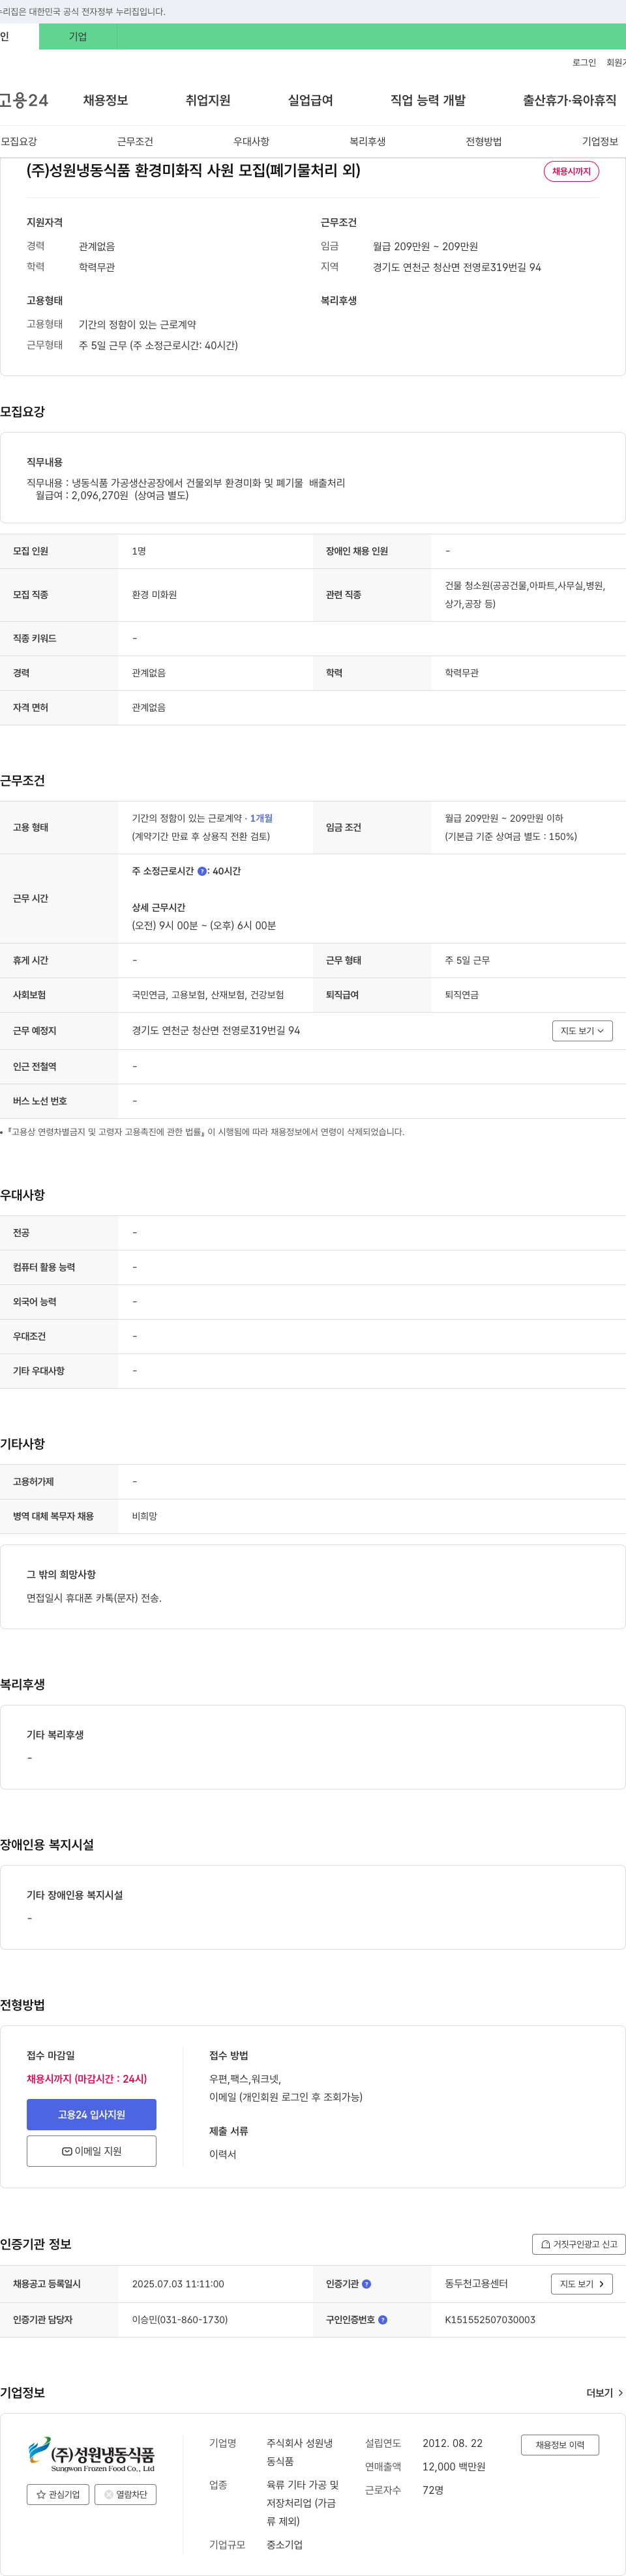Click 동두천고용센터 agency name
The width and height of the screenshot is (626, 2576).
(476, 2284)
